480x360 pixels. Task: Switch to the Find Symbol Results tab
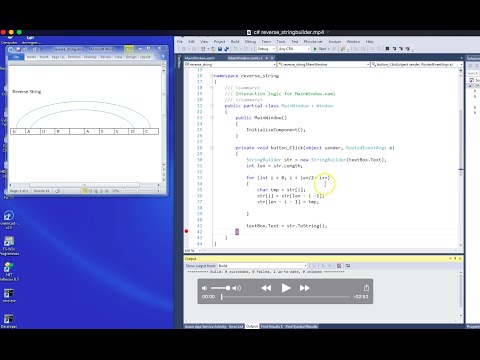coord(301,326)
